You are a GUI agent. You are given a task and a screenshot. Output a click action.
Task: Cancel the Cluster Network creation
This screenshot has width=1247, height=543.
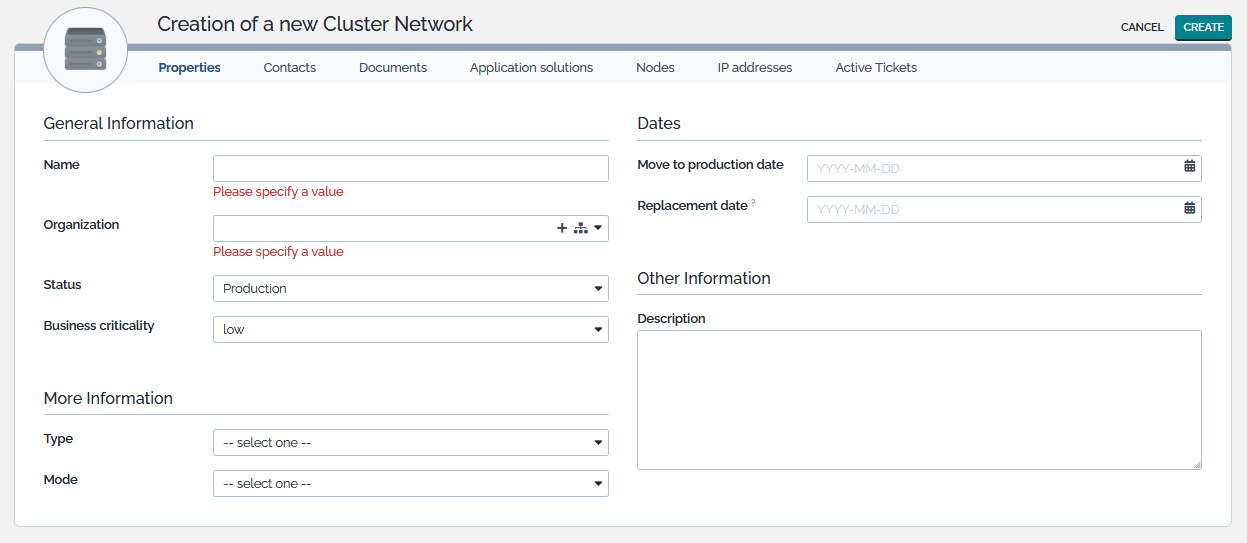click(x=1141, y=27)
